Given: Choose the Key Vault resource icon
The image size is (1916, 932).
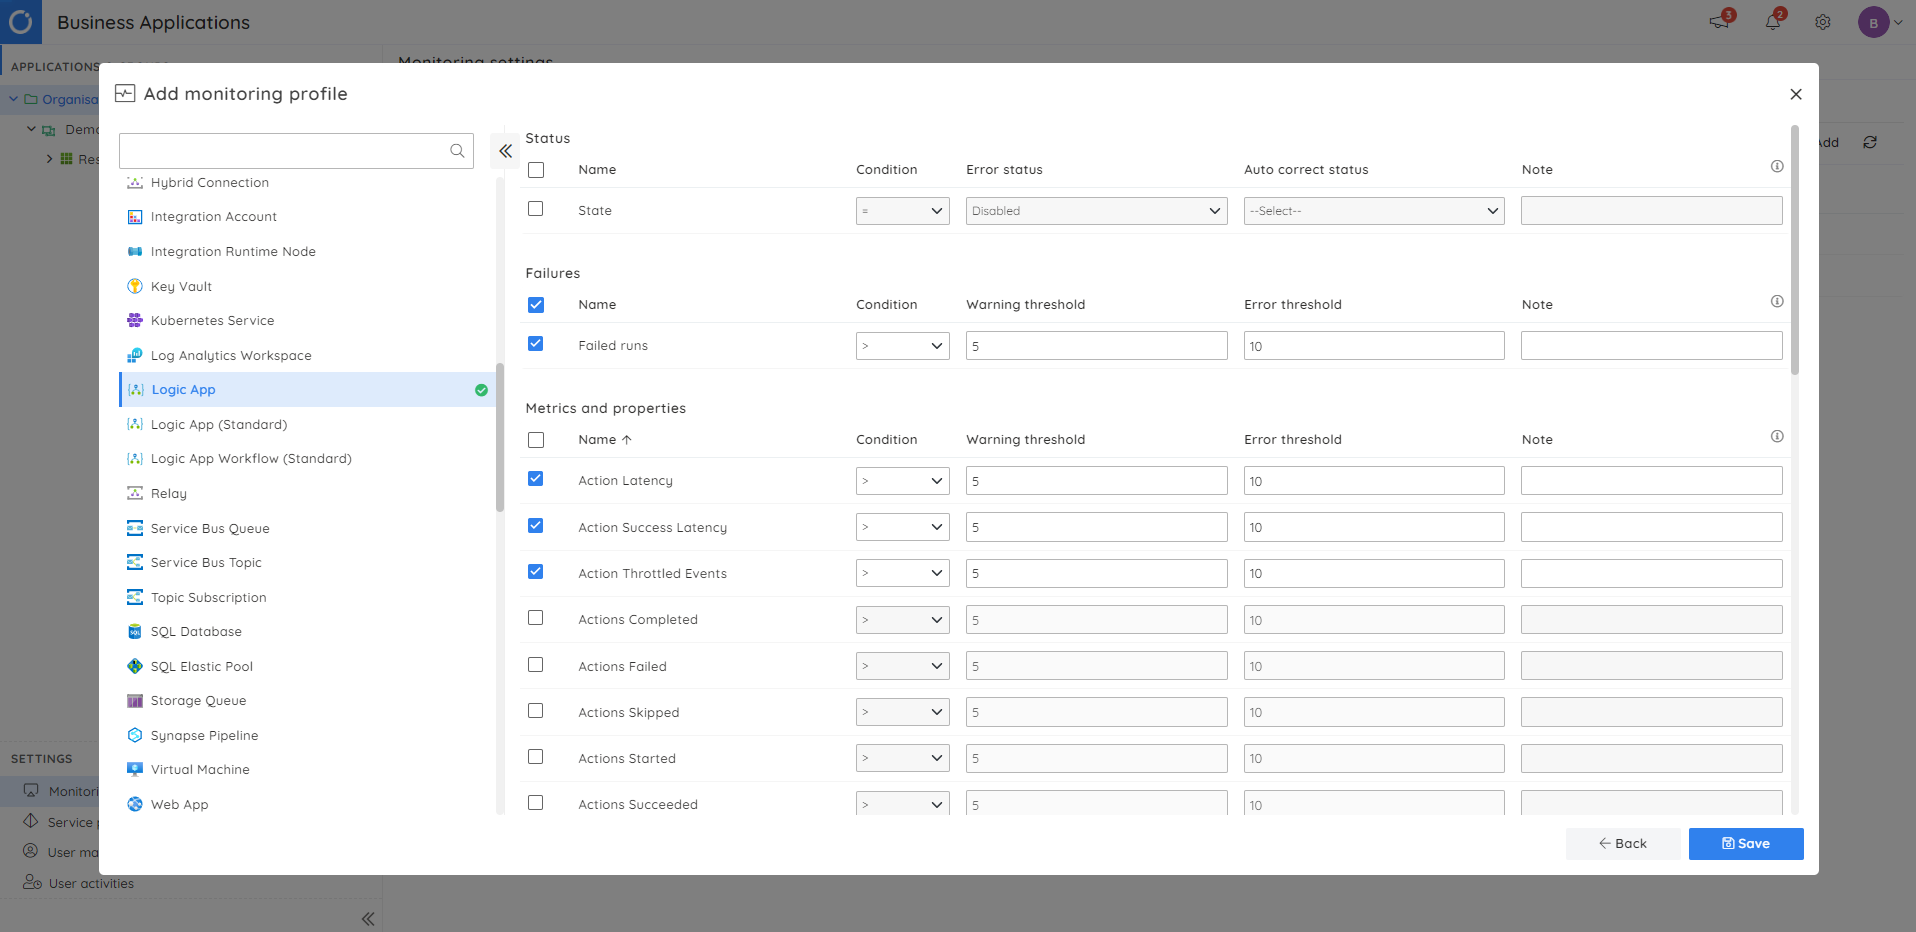Looking at the screenshot, I should [x=136, y=286].
